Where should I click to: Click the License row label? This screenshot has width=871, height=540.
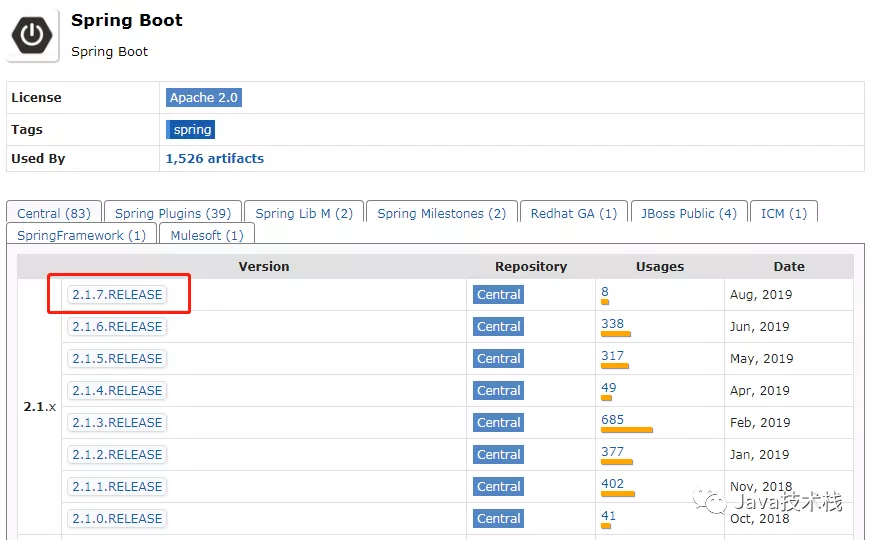pos(36,97)
